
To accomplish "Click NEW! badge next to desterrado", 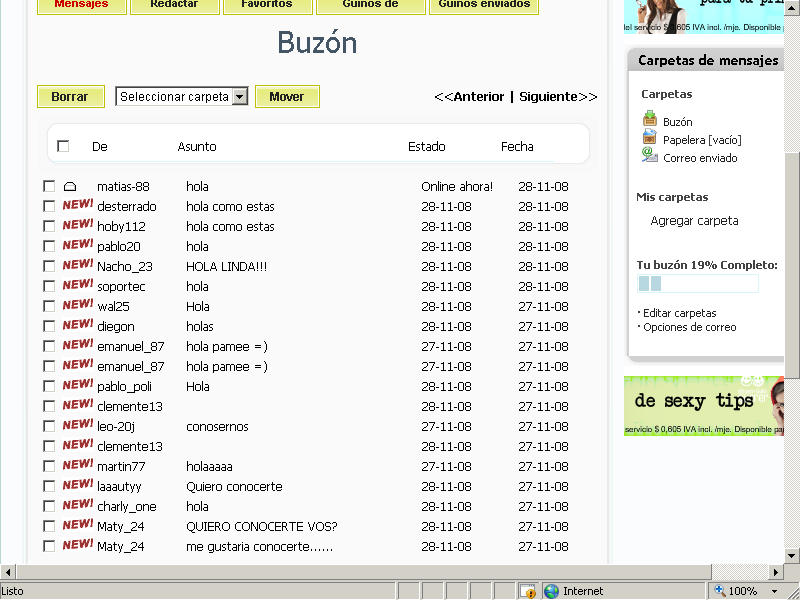I will tap(78, 205).
